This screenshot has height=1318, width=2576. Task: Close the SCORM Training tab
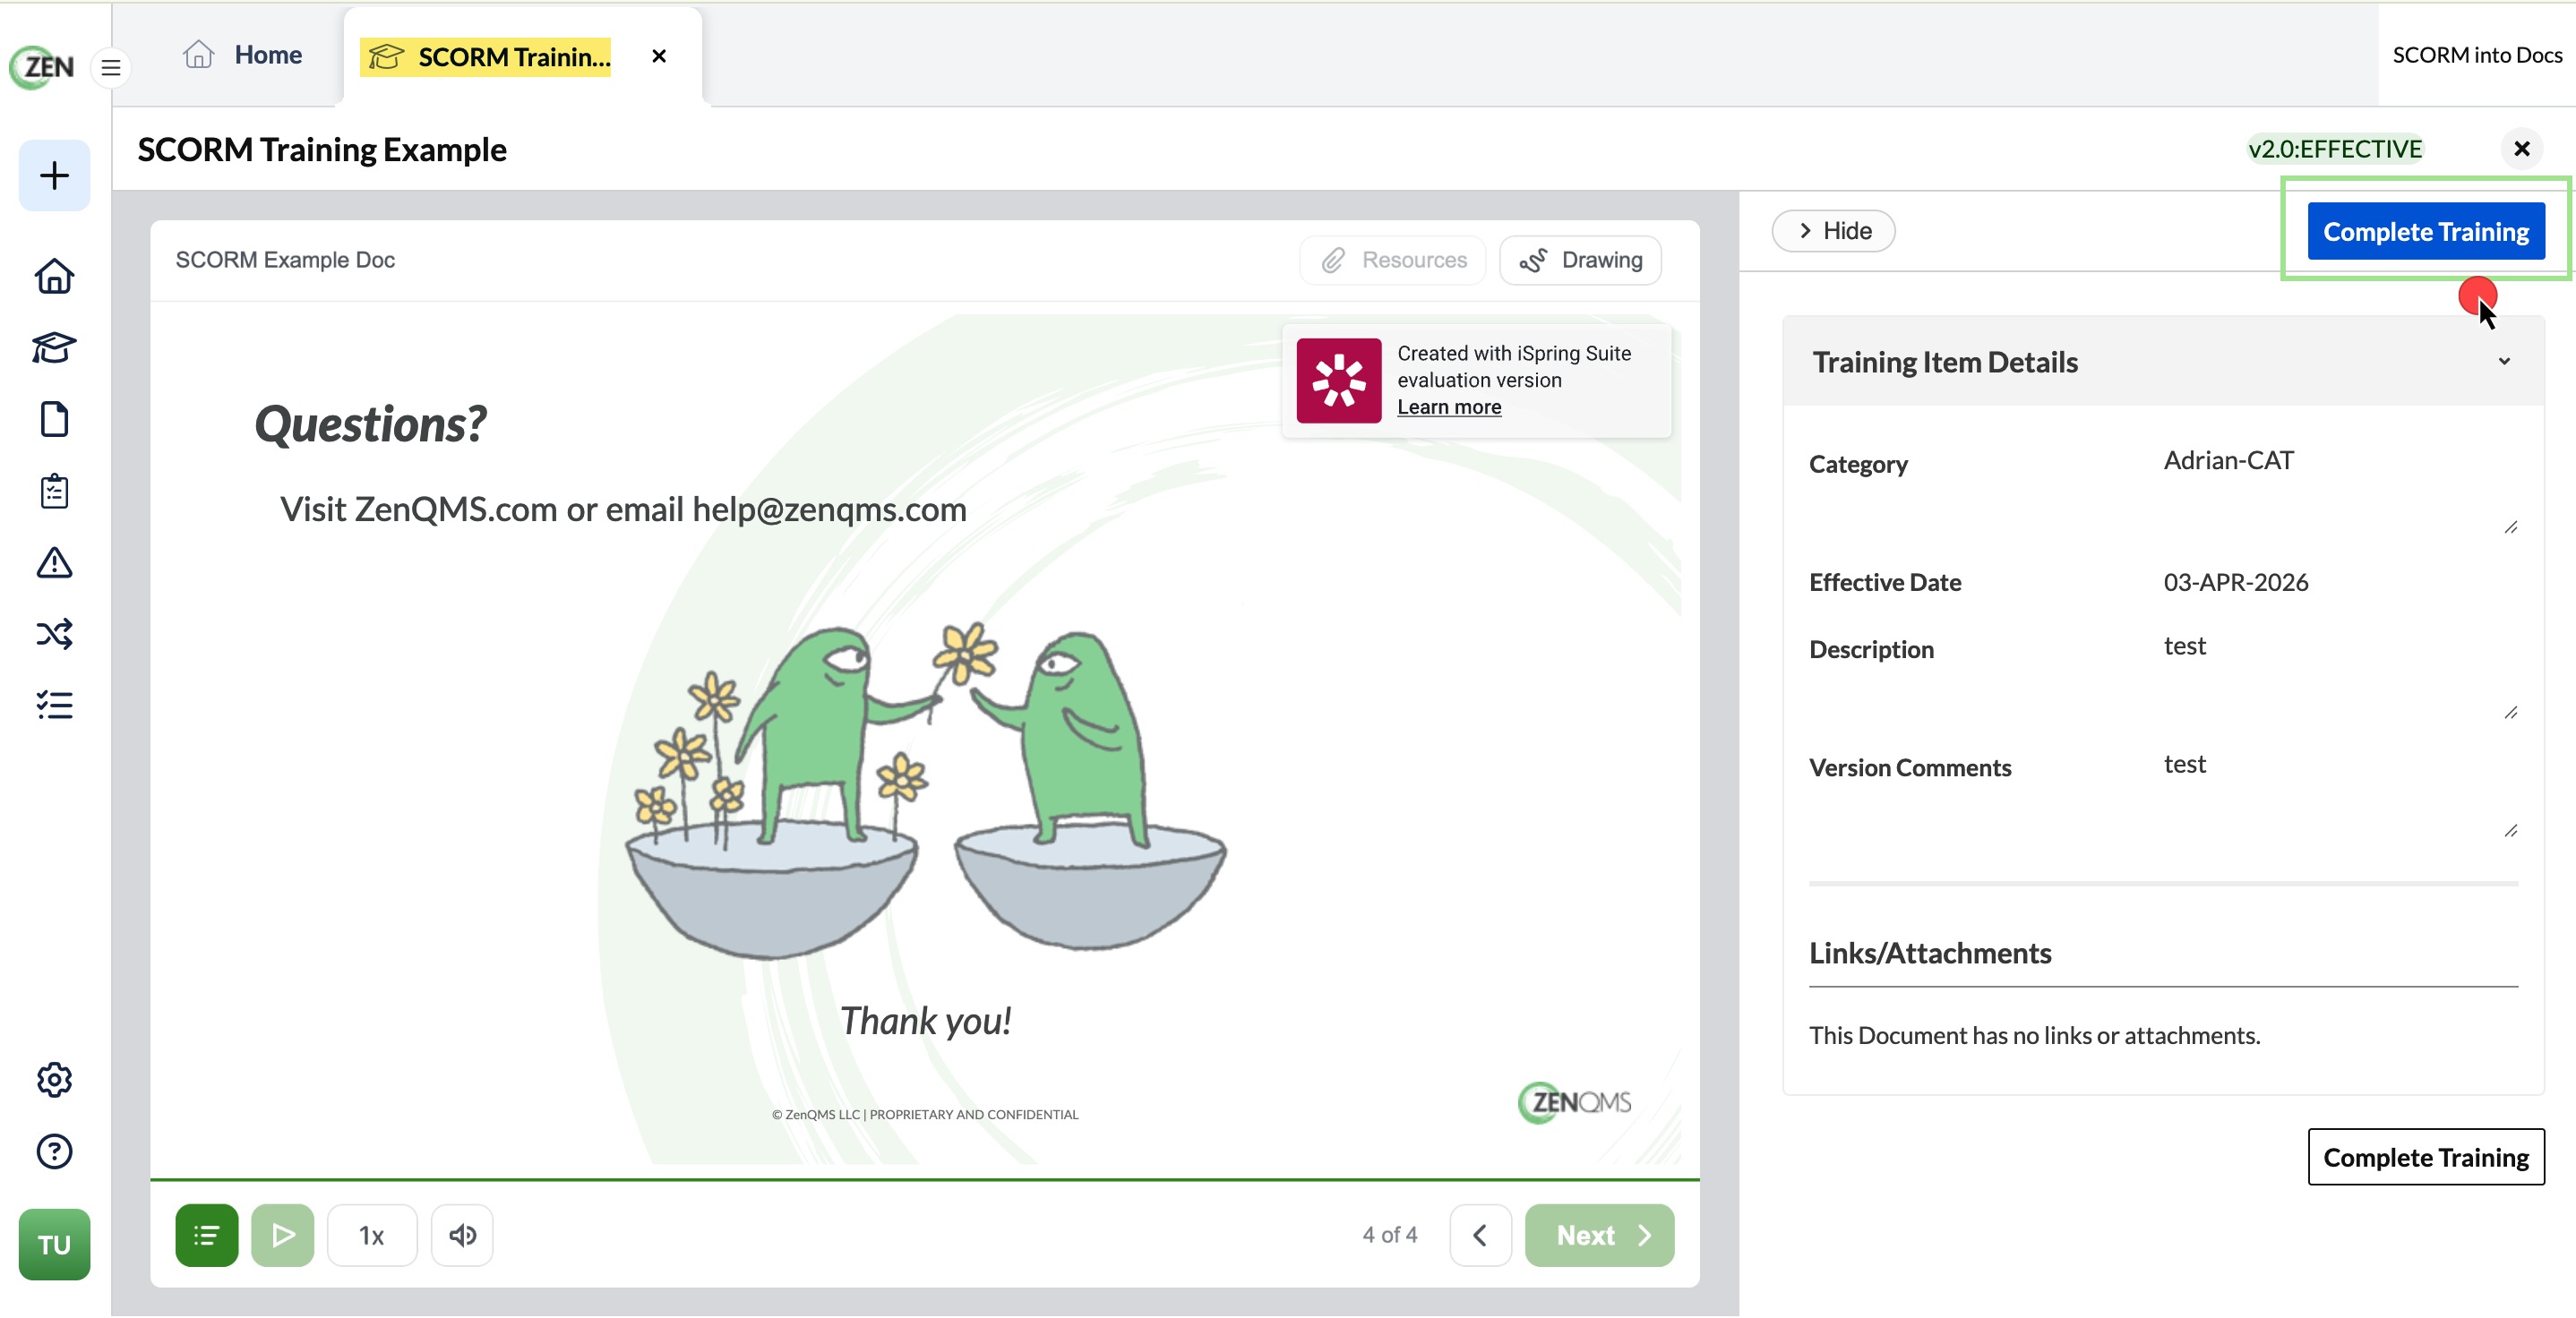click(659, 56)
